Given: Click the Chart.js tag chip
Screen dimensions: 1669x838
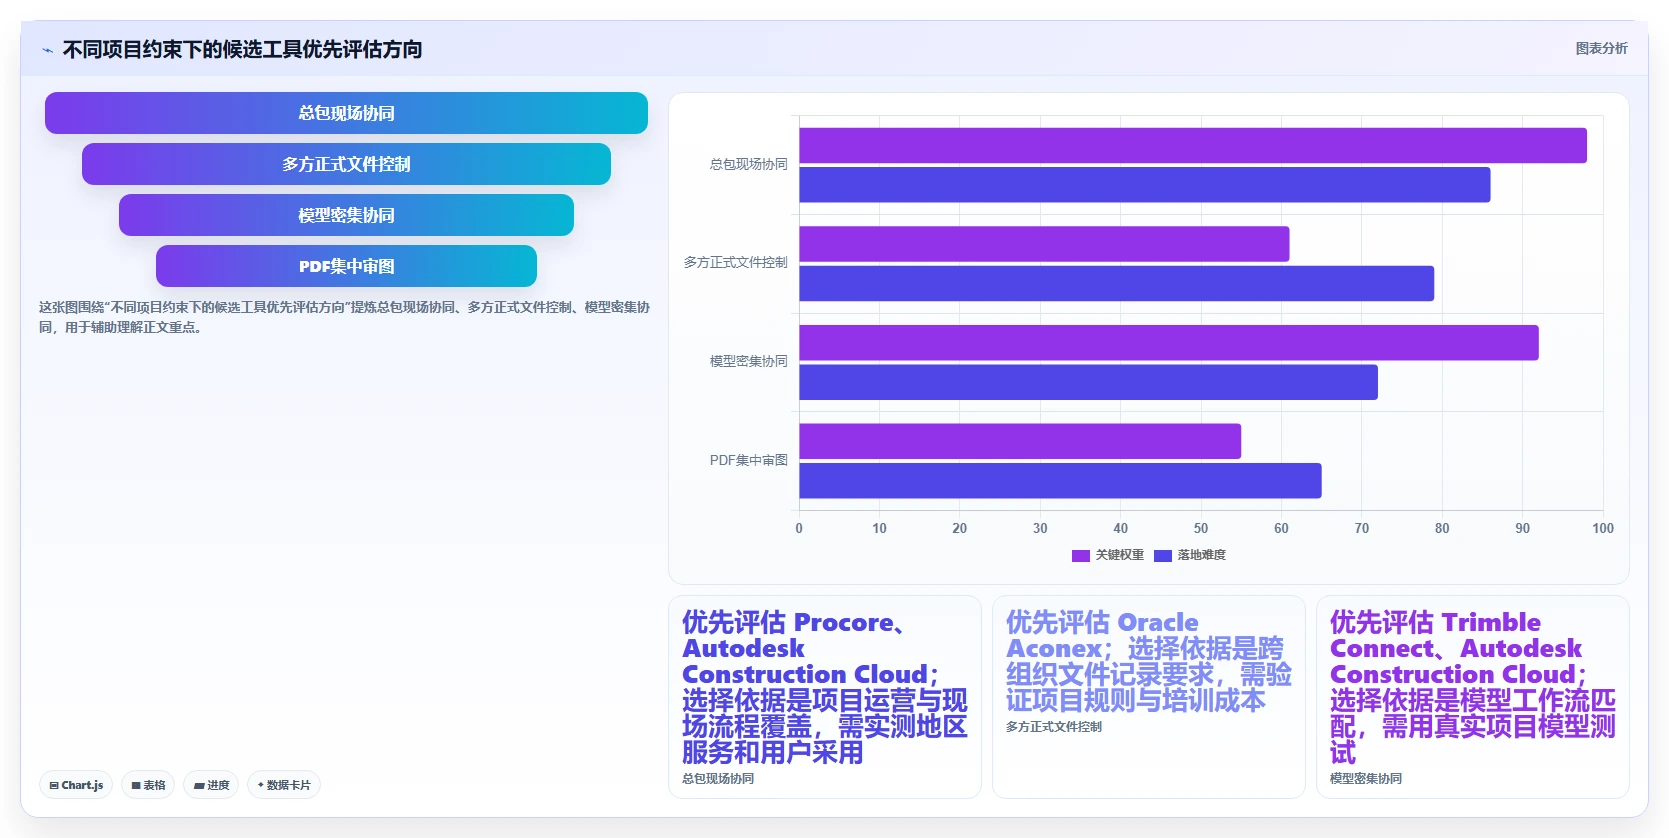Looking at the screenshot, I should 76,785.
